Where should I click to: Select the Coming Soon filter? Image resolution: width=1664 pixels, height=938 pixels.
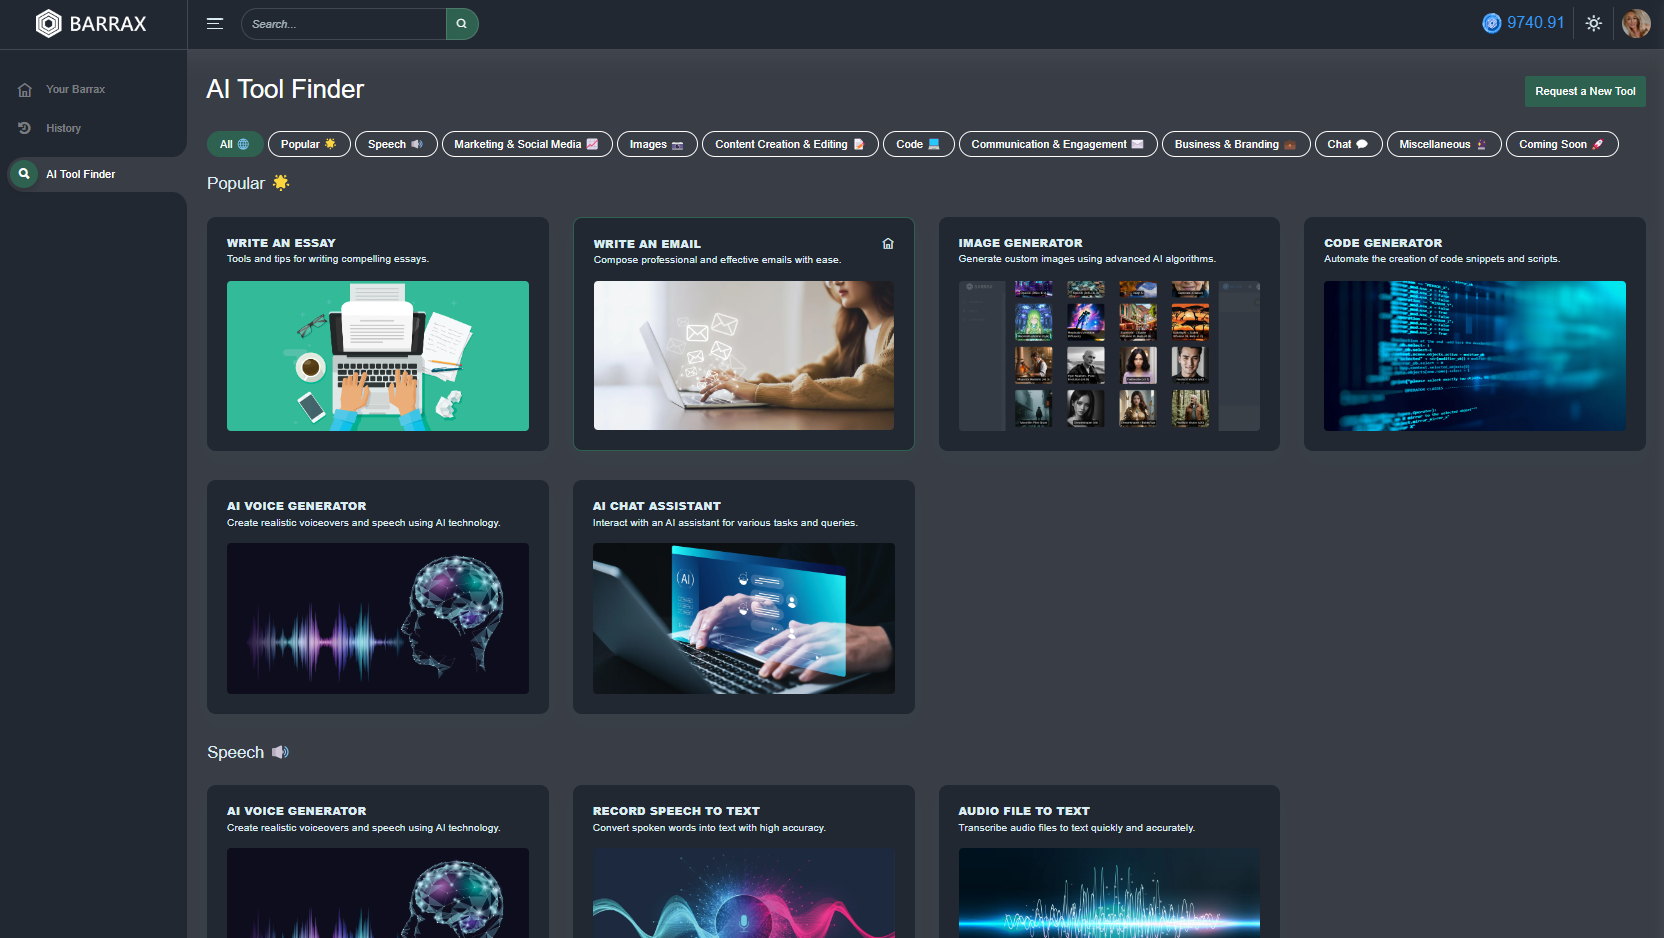(1562, 144)
